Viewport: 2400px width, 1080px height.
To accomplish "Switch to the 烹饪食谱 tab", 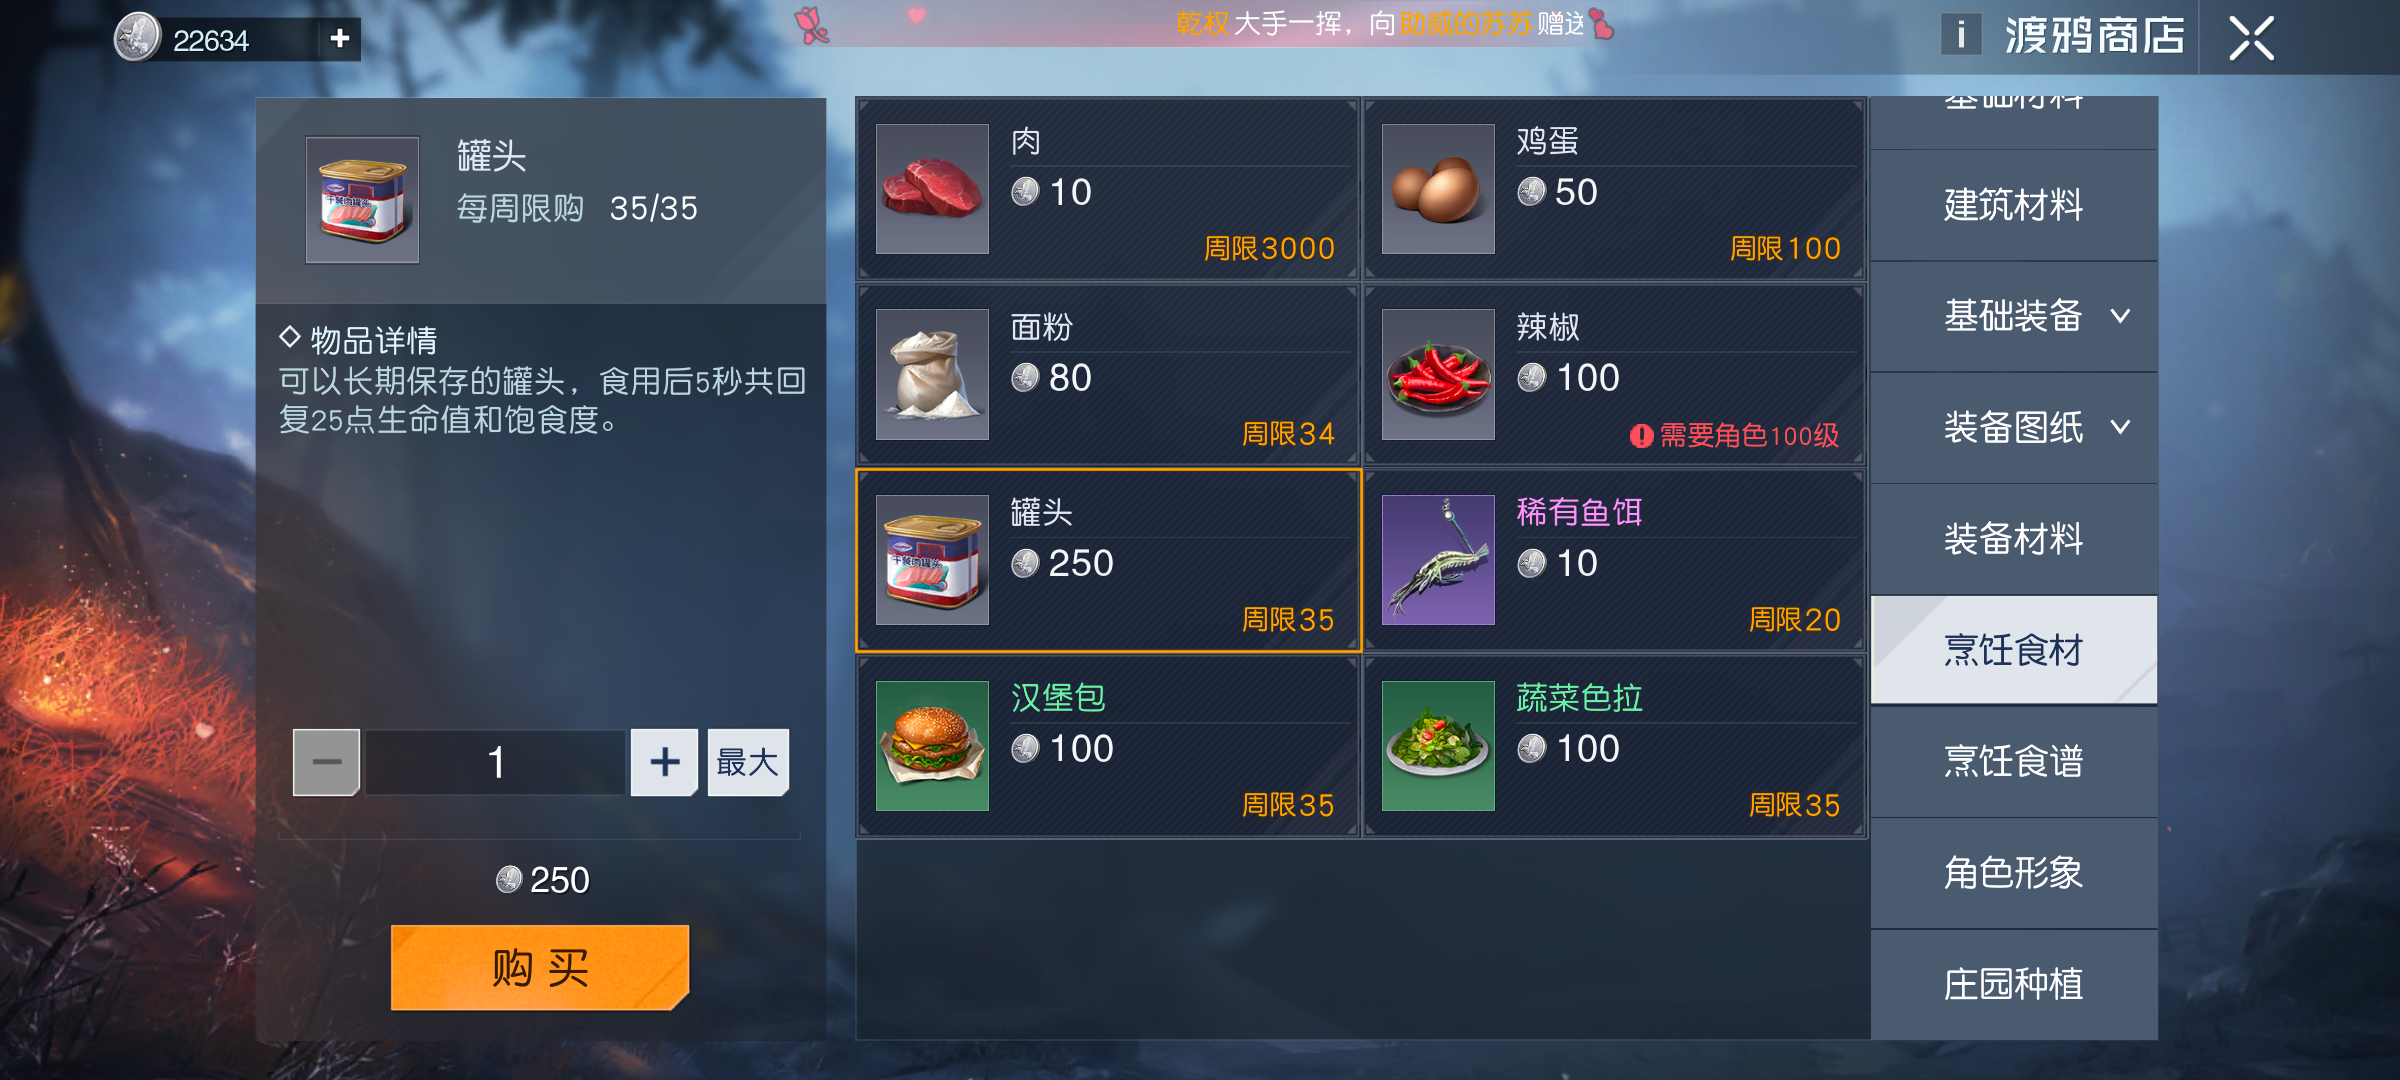I will tap(2014, 761).
